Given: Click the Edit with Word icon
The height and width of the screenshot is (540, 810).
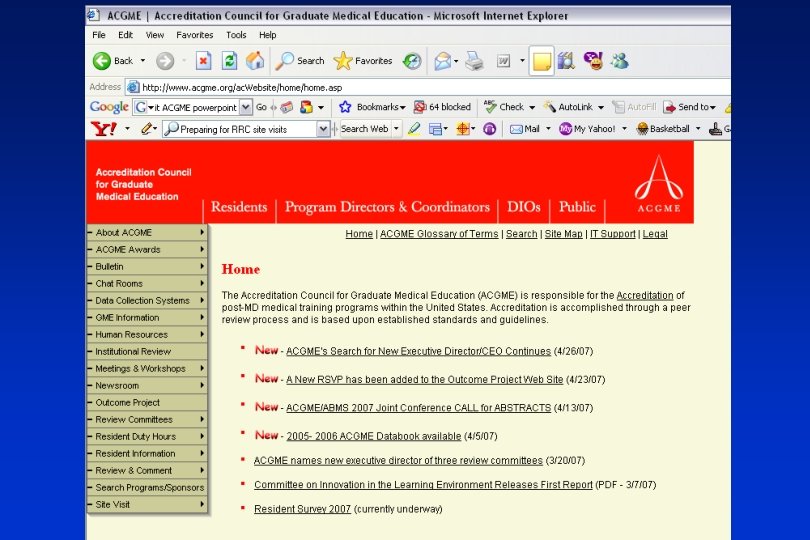Looking at the screenshot, I should pos(504,61).
